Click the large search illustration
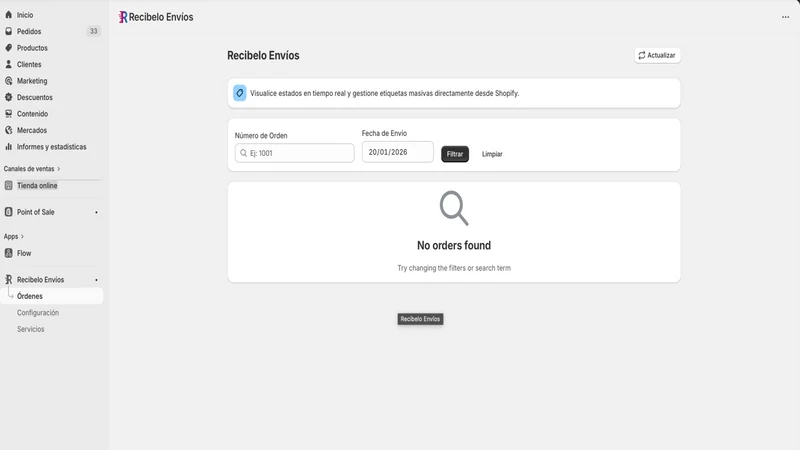The height and width of the screenshot is (450, 800). [454, 208]
